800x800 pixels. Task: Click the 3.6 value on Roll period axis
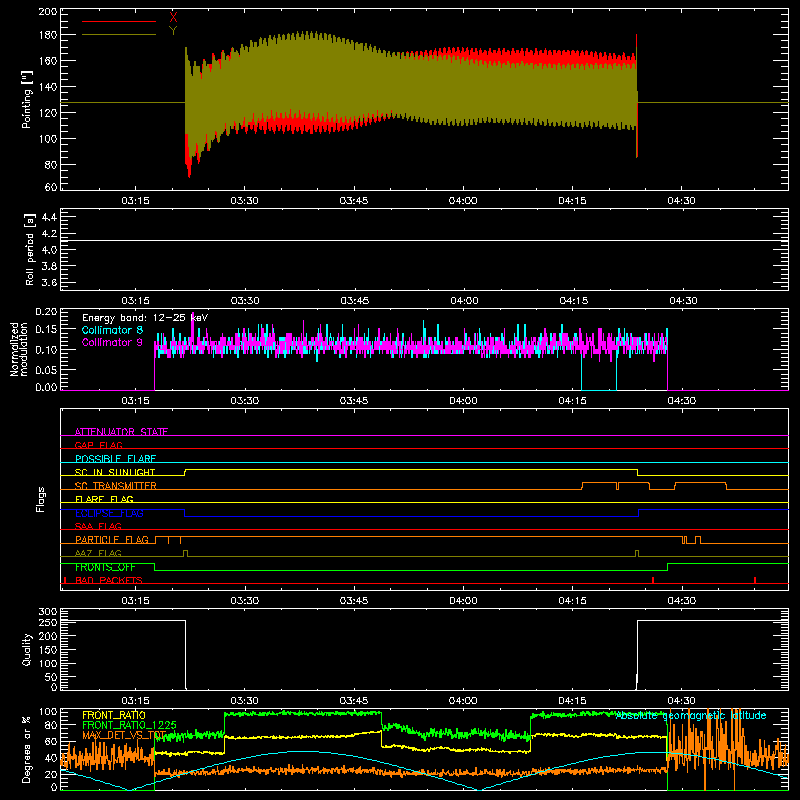coord(49,283)
